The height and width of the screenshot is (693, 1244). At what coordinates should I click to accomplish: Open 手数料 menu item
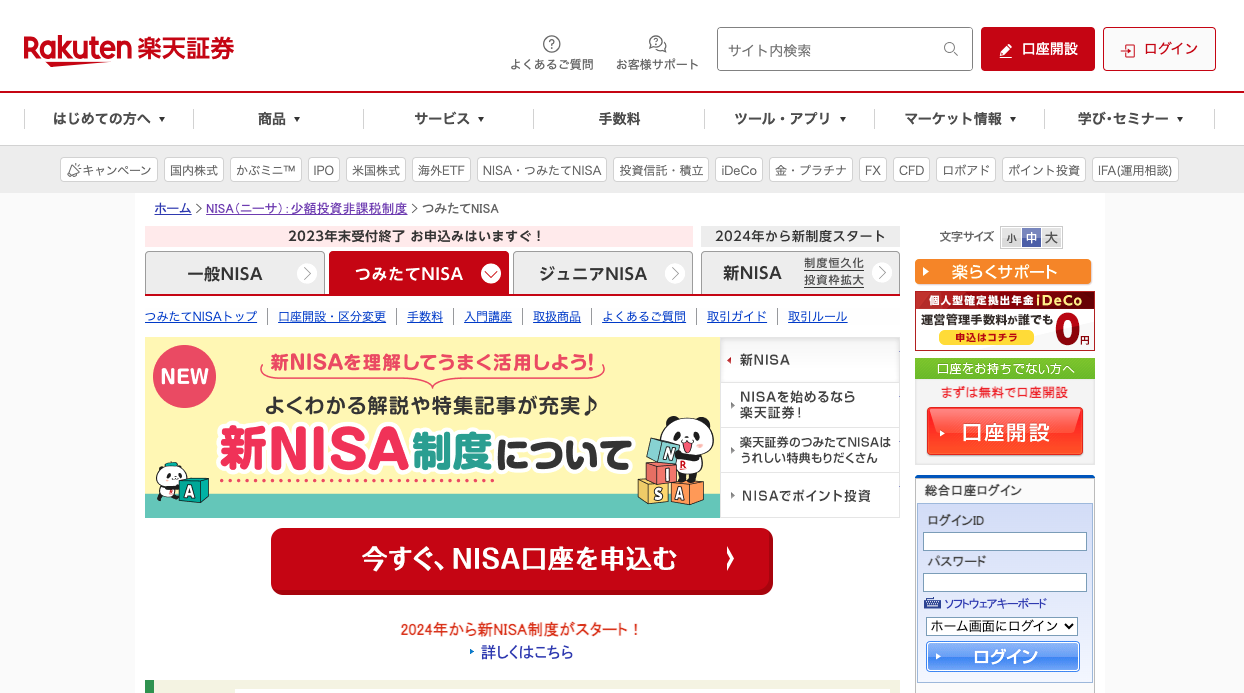pos(619,118)
